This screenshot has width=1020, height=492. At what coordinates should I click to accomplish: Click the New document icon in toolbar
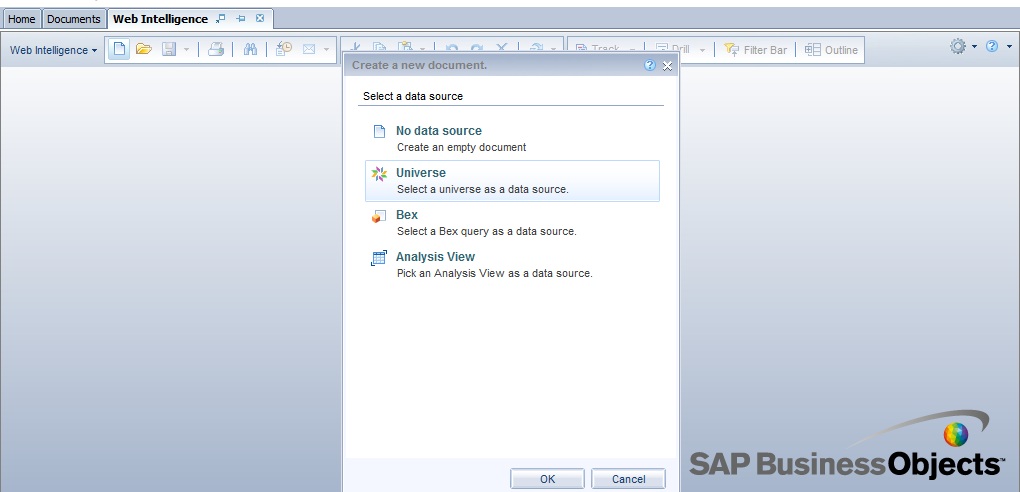click(x=119, y=49)
